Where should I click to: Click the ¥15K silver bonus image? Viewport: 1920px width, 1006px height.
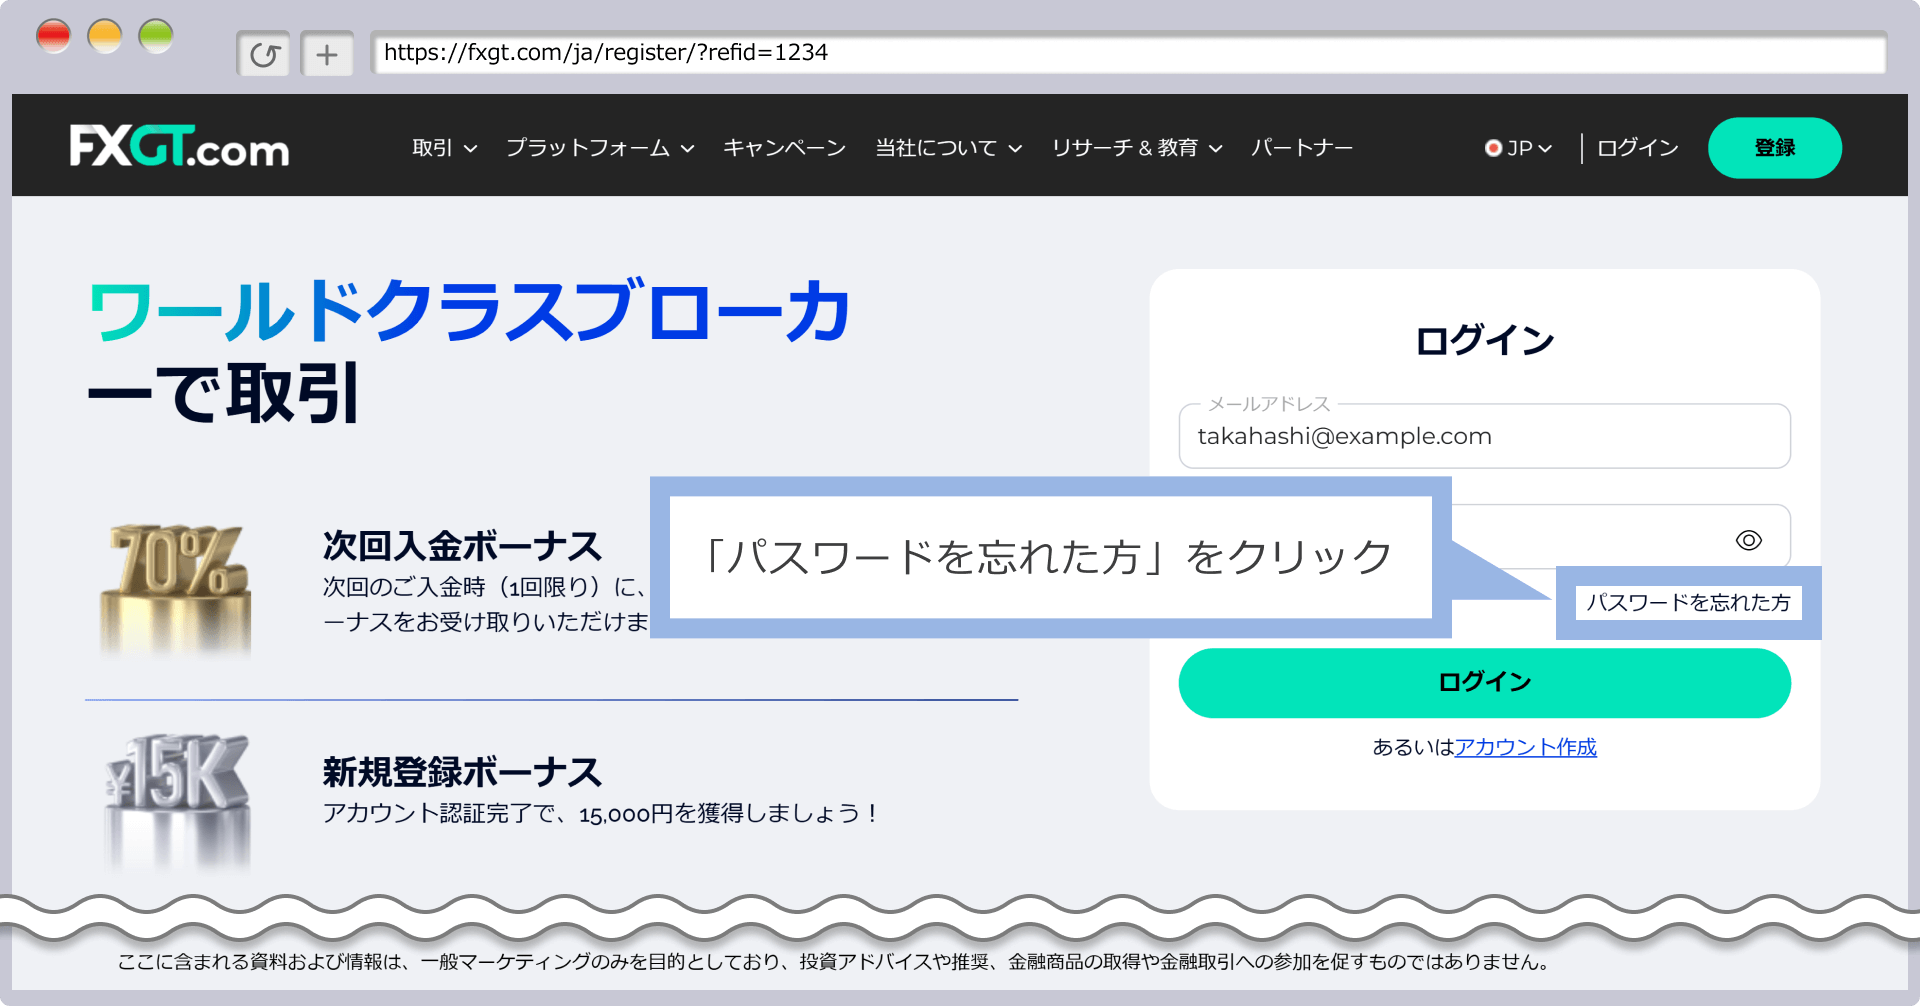click(x=177, y=802)
